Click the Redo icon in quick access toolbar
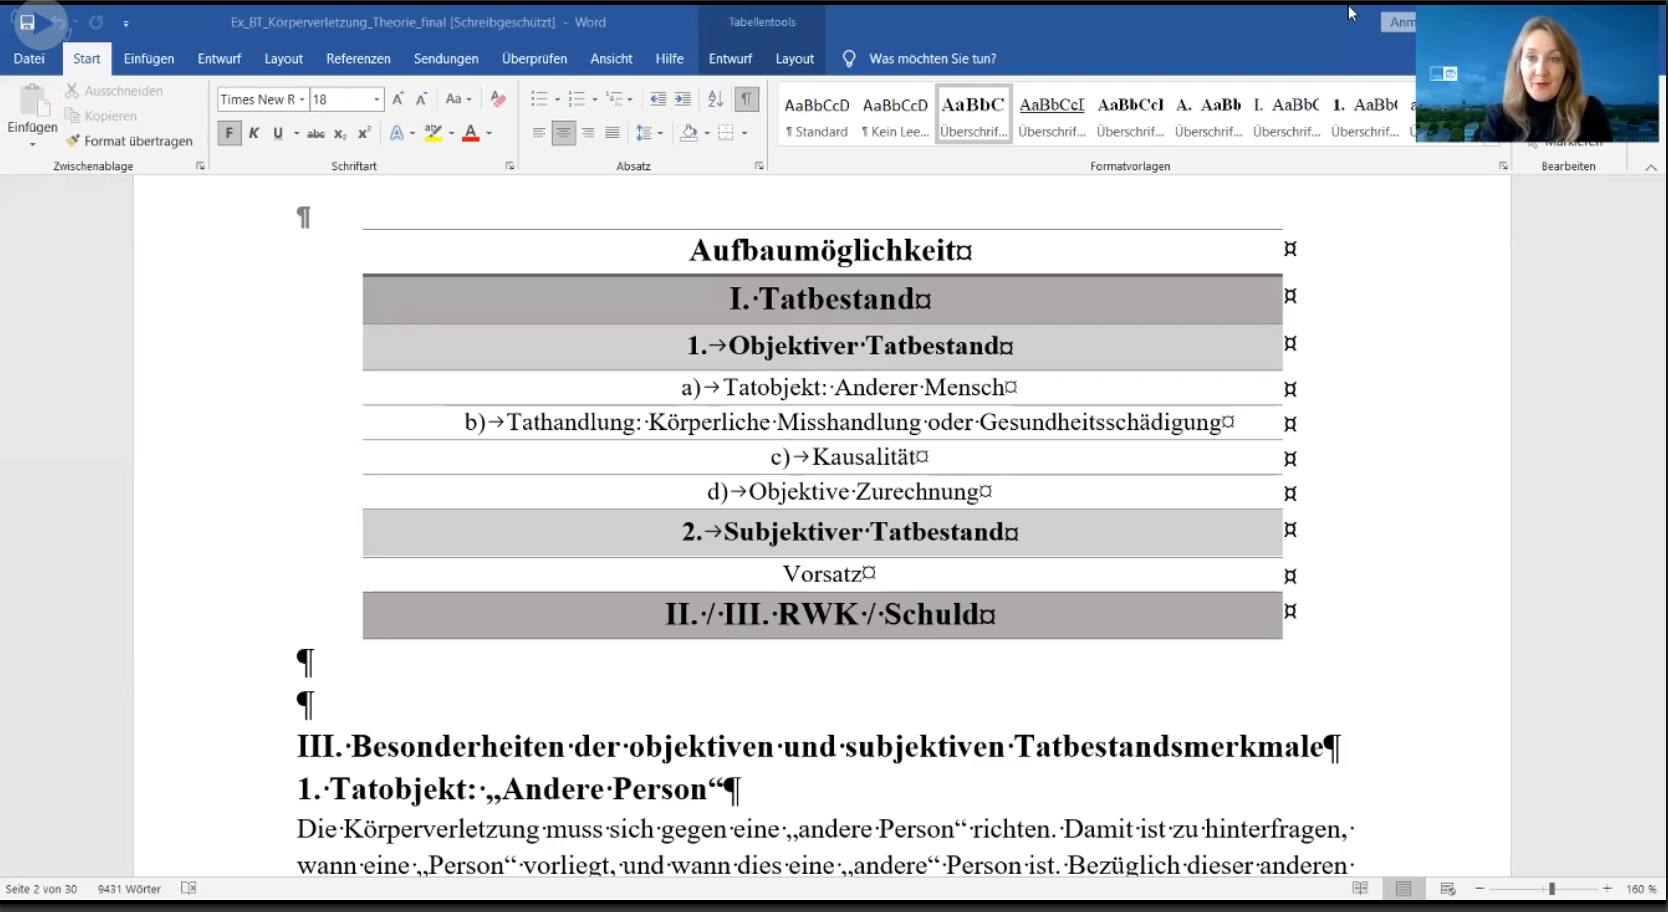This screenshot has width=1668, height=912. pyautogui.click(x=96, y=22)
